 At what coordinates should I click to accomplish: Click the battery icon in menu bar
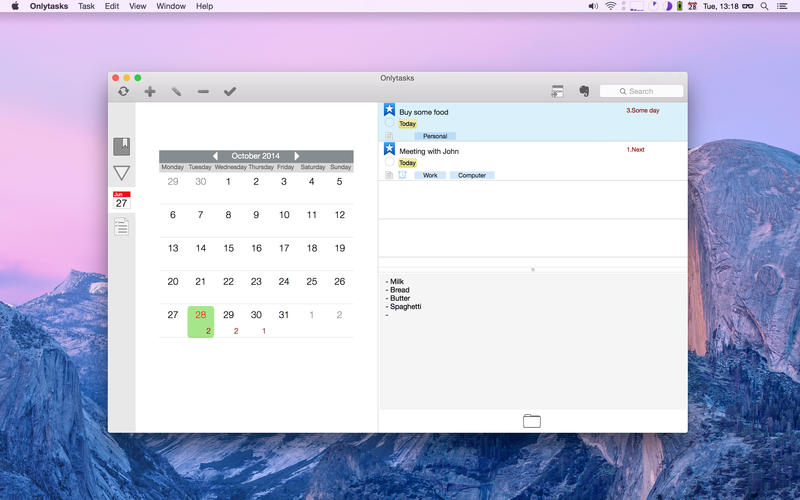point(680,6)
